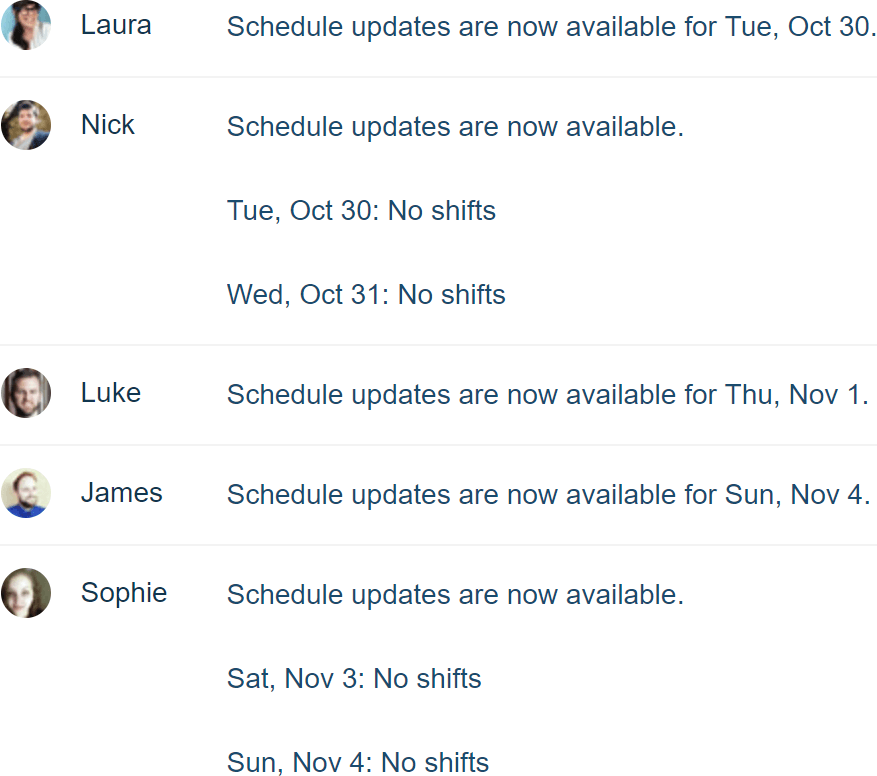Click Nick's Wed, Oct 31 No shifts line

coord(366,295)
